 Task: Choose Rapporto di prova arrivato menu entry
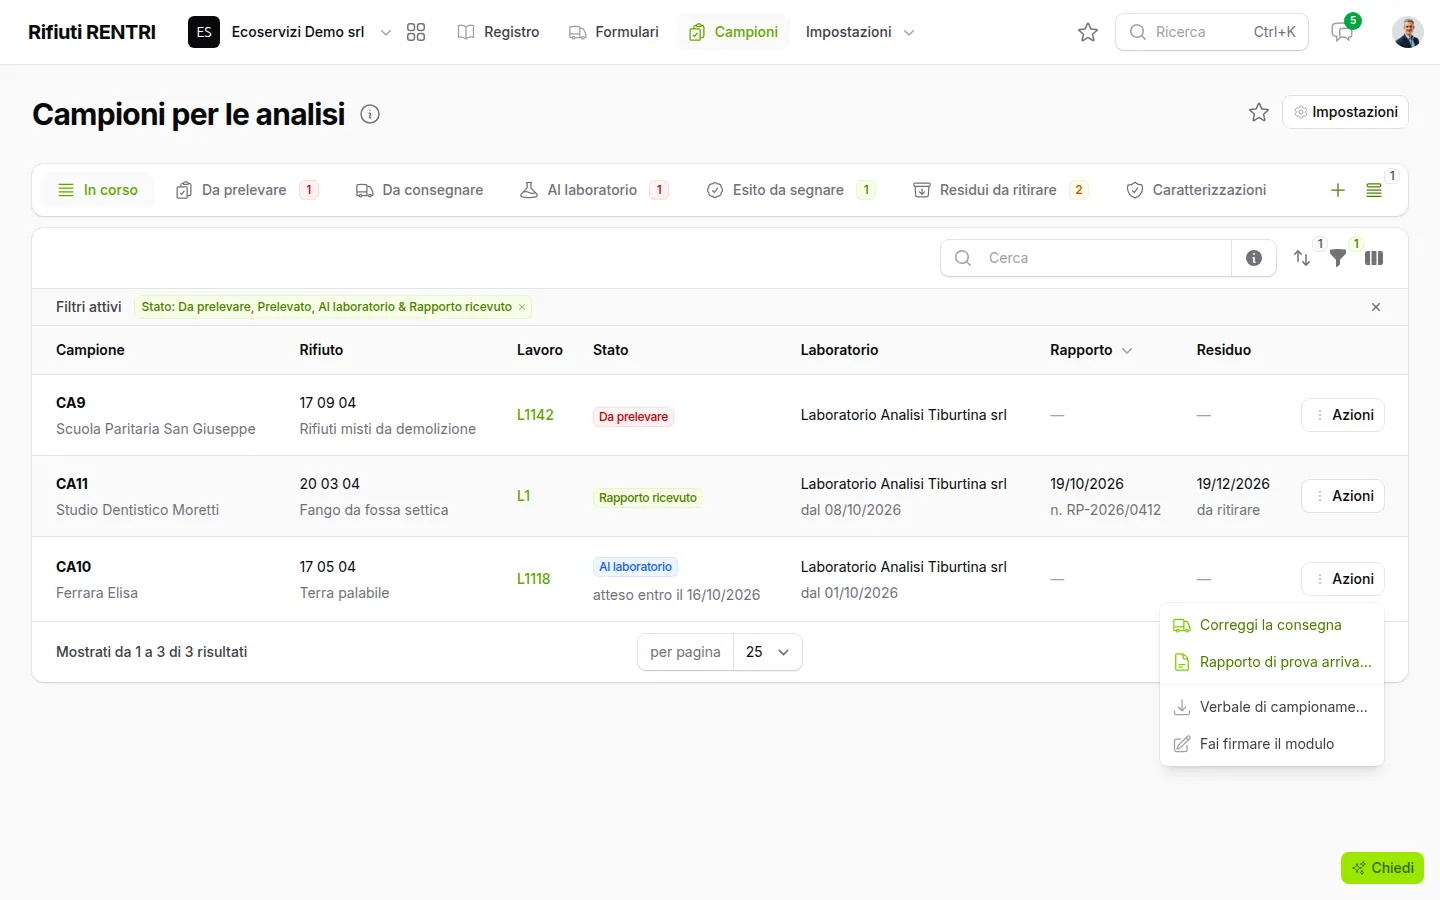(x=1272, y=662)
